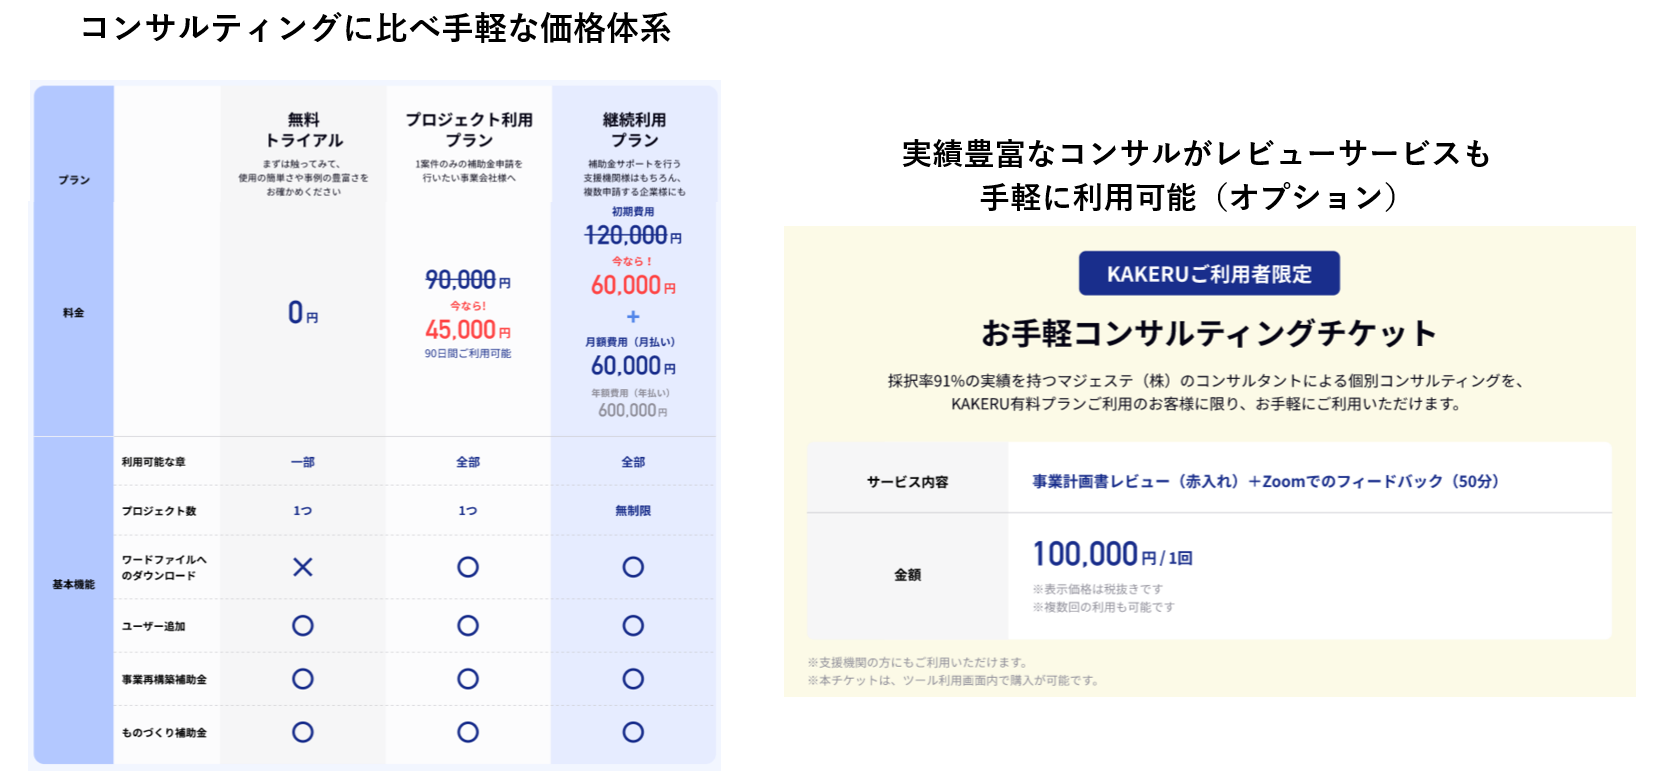This screenshot has width=1657, height=777.
Task: Click the blue plus sign between the fees
Action: pyautogui.click(x=633, y=317)
